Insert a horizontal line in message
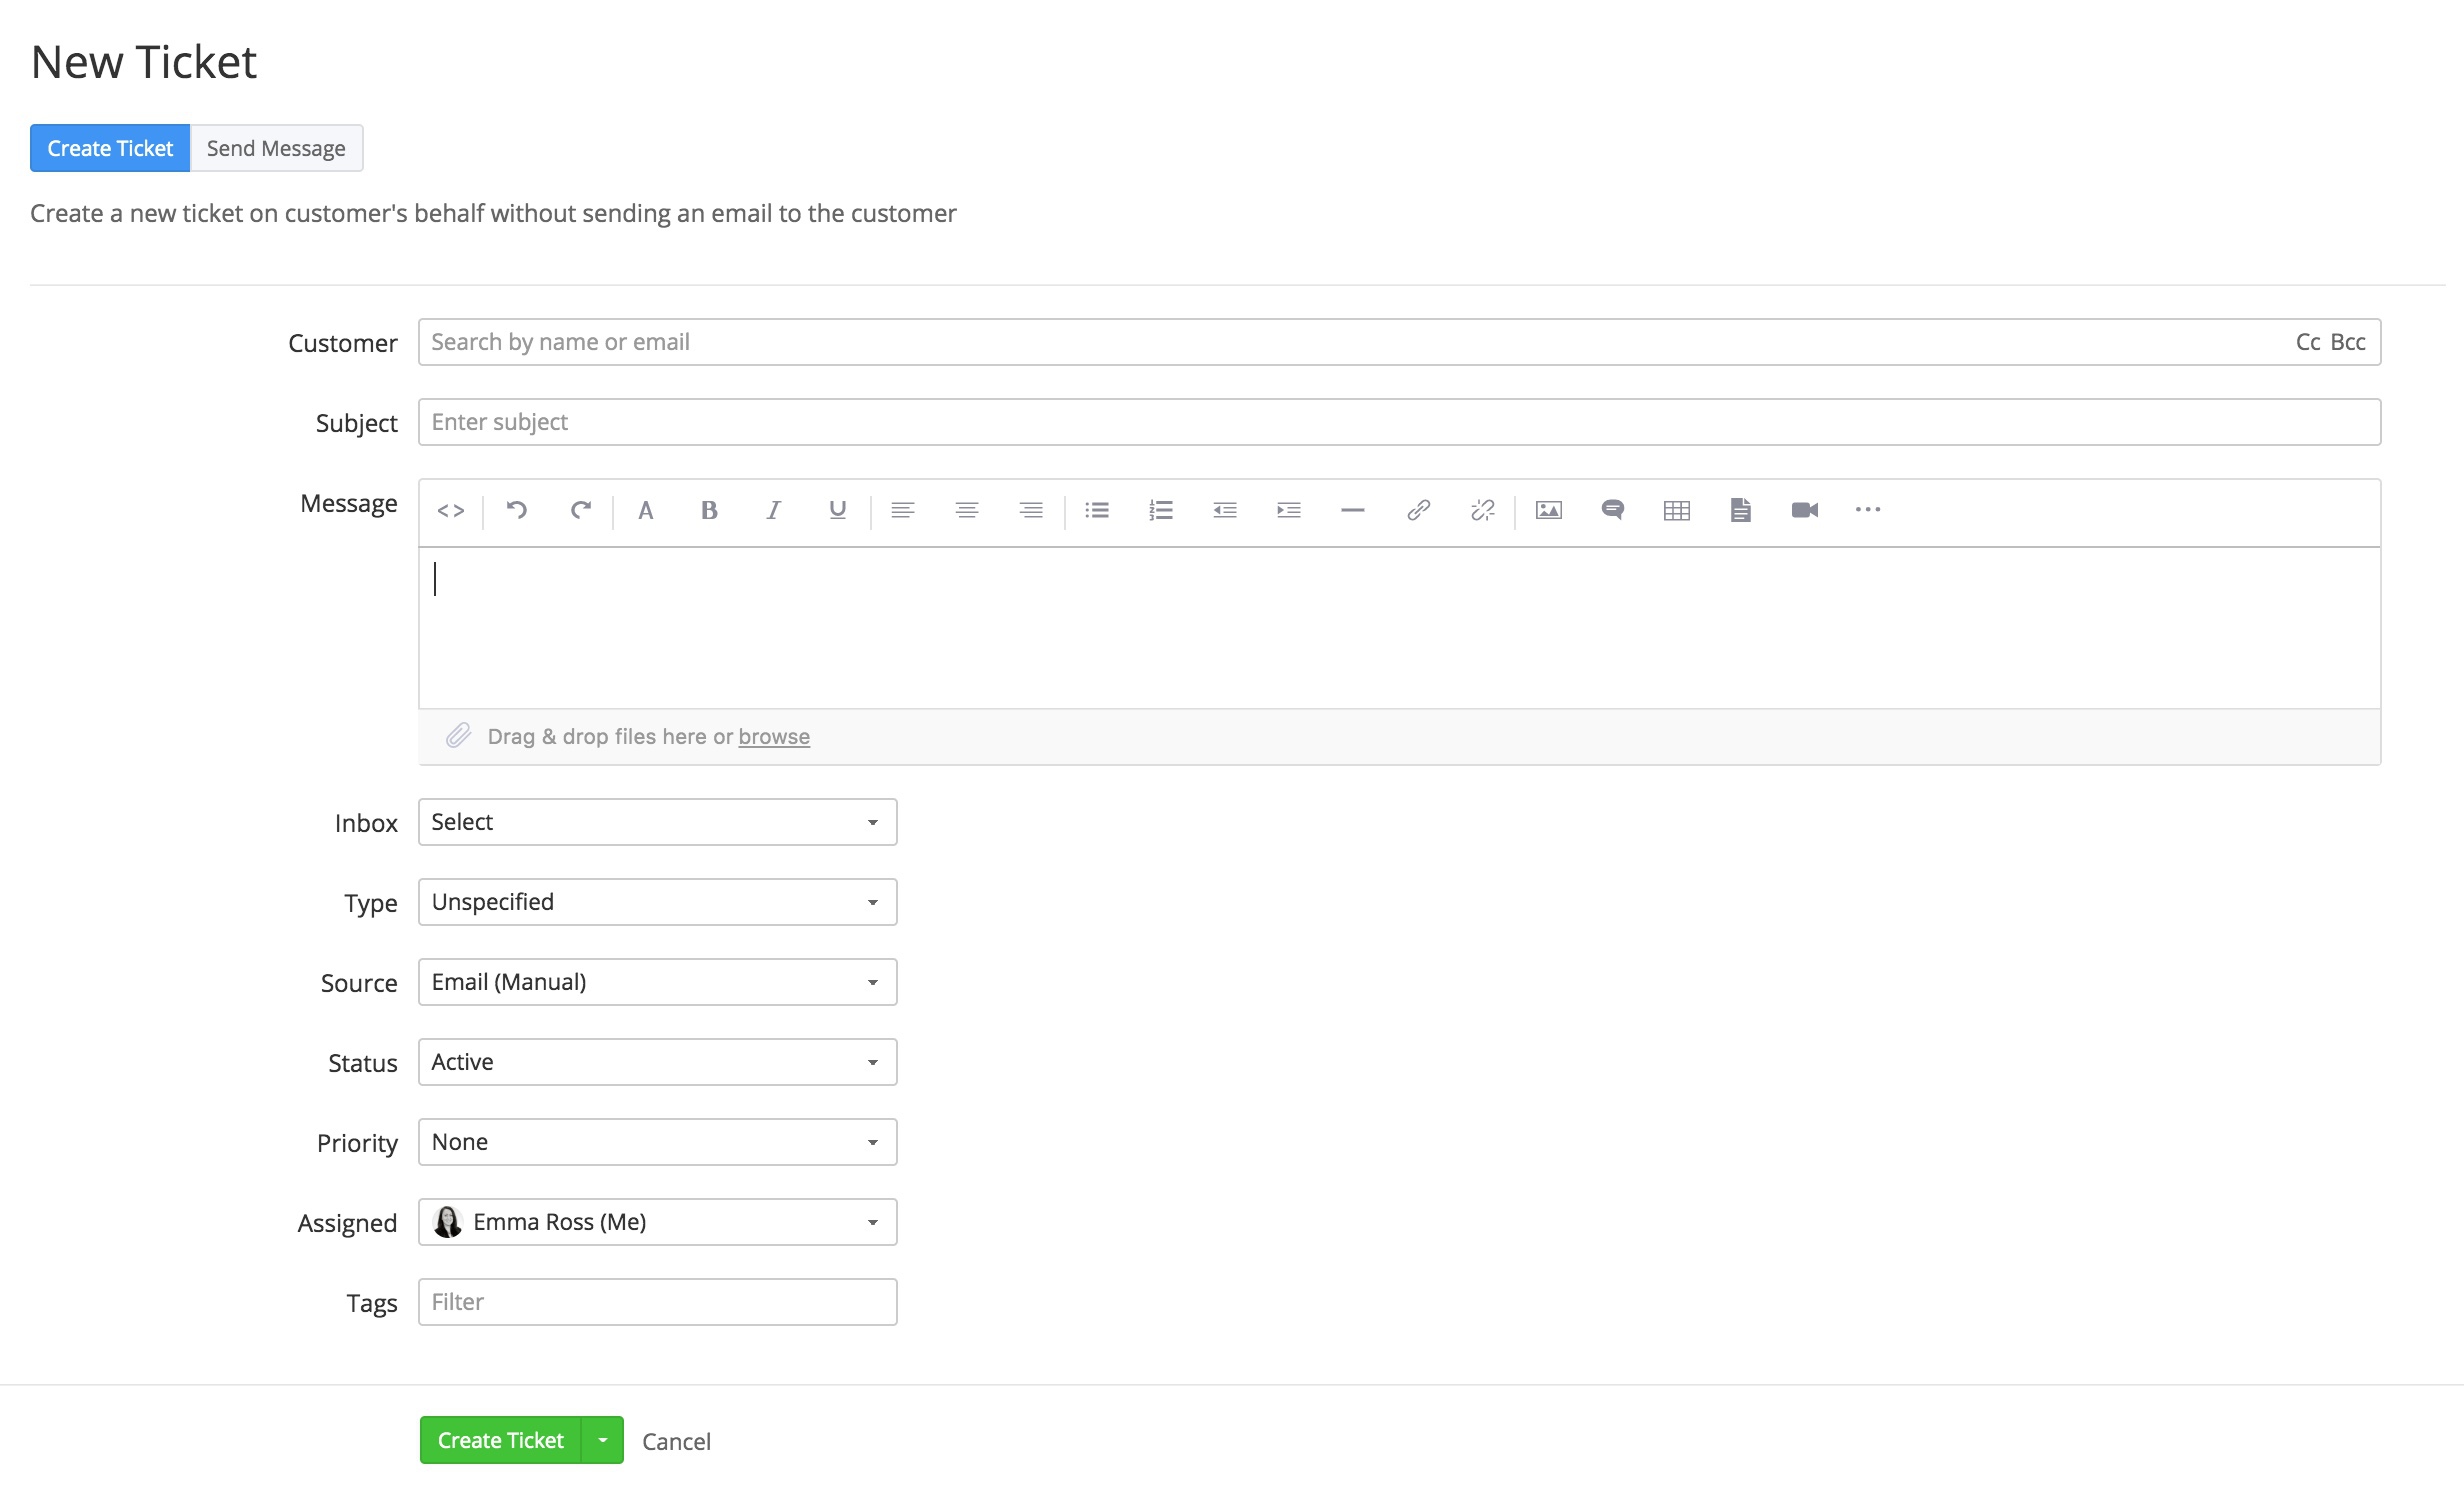 [x=1352, y=511]
